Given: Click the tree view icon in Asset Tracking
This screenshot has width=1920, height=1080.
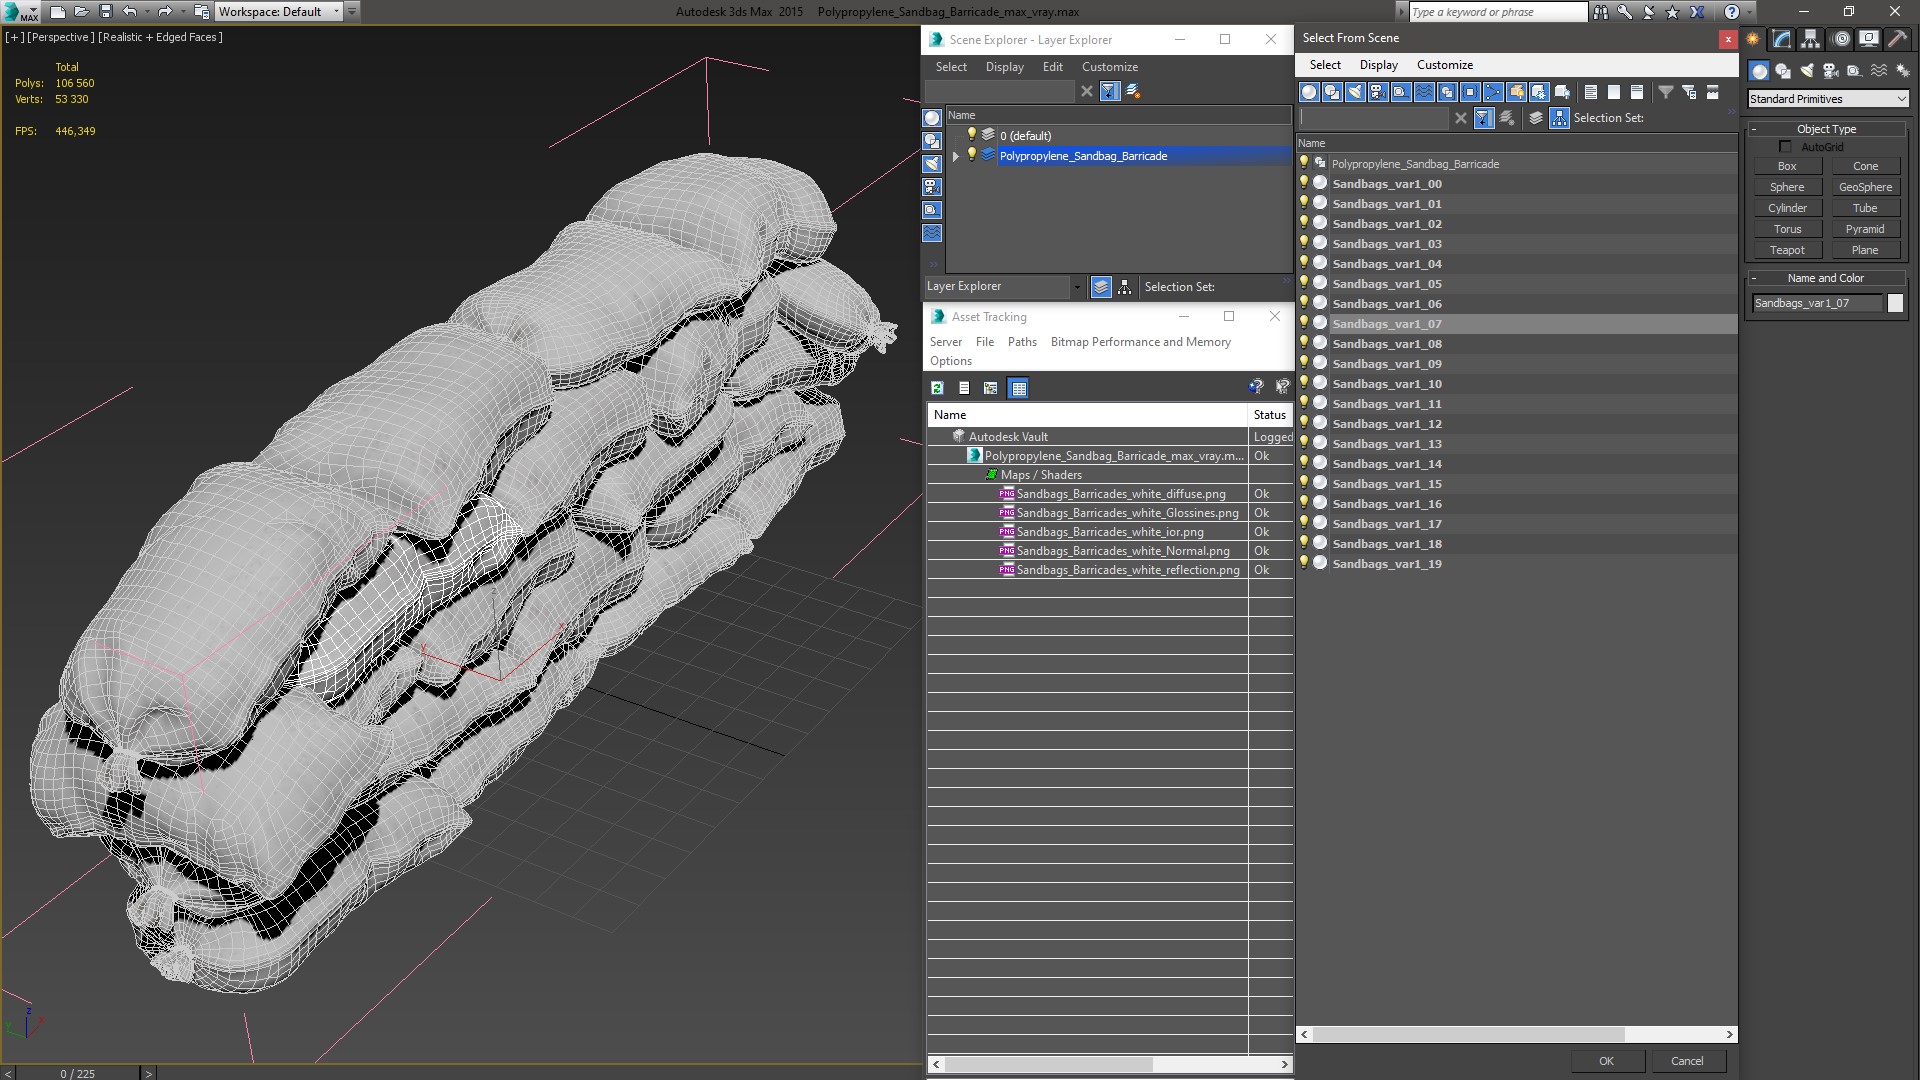Looking at the screenshot, I should click(990, 388).
